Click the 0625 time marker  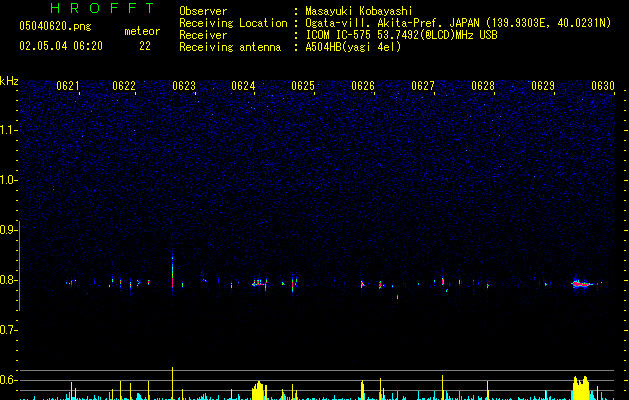tap(303, 86)
